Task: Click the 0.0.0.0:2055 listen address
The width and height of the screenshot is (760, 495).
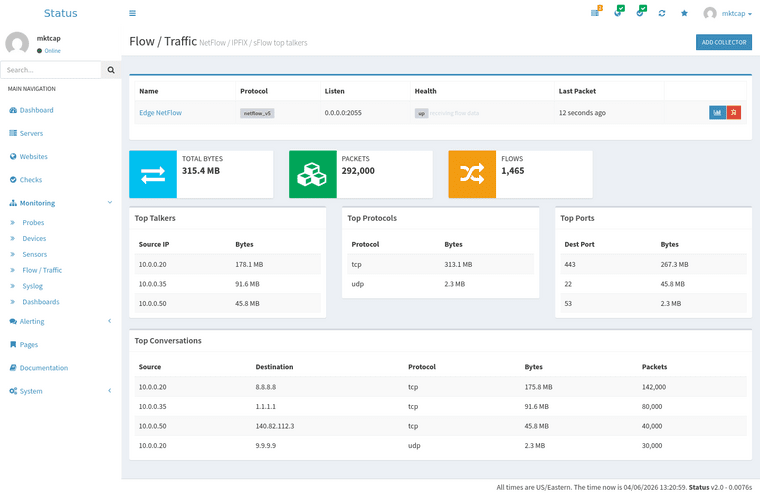Action: point(343,112)
